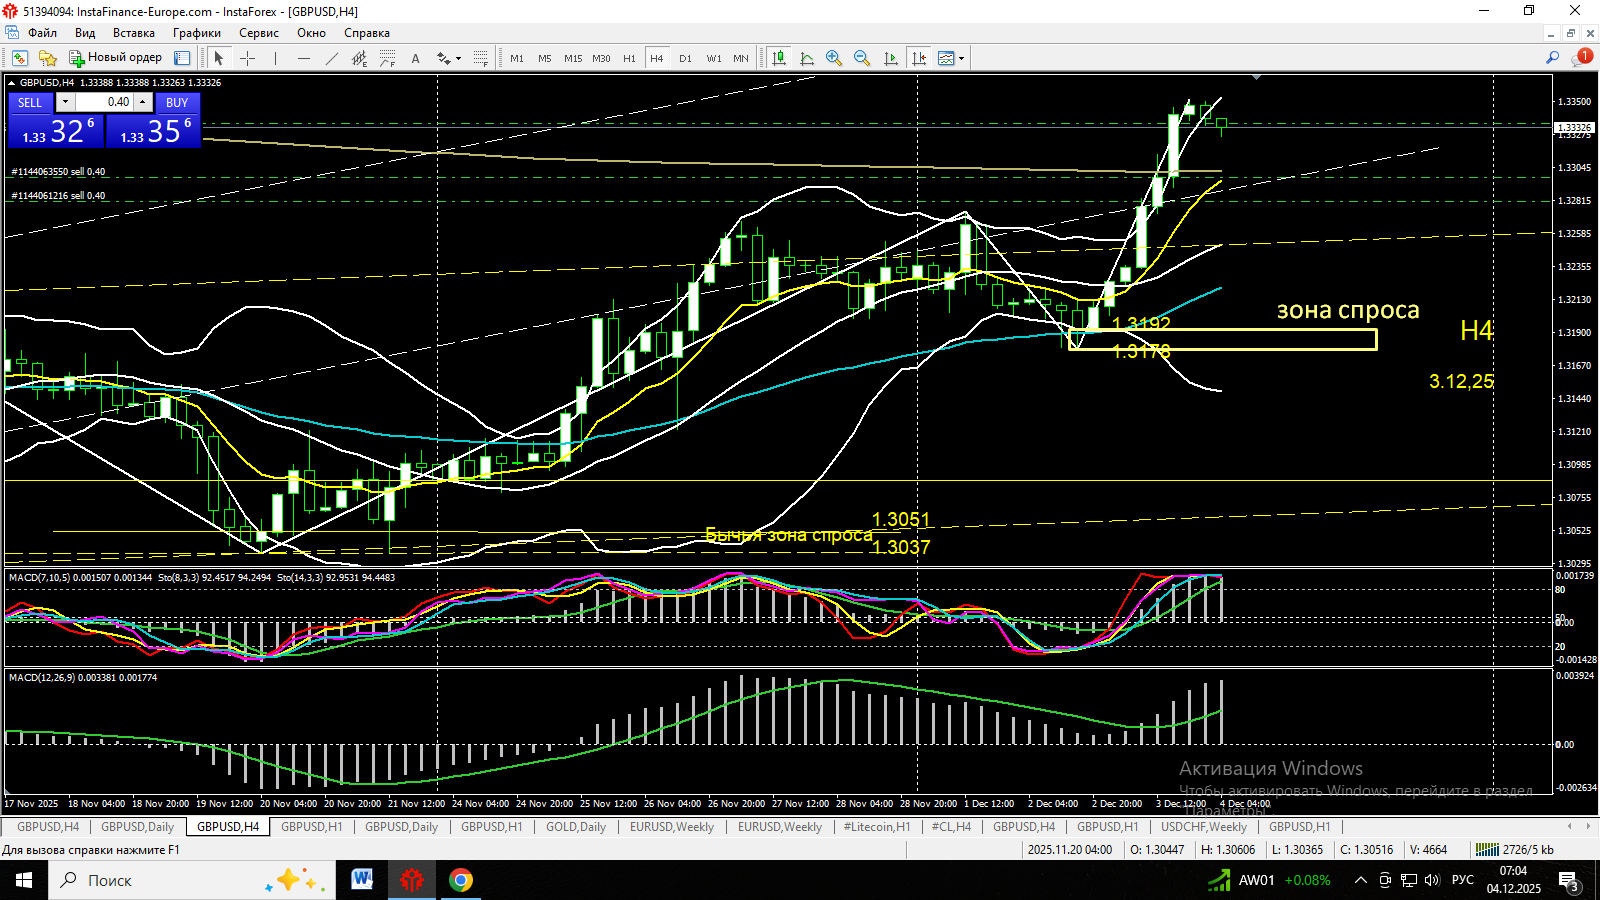Select the vertical line drawing tool
Image resolution: width=1600 pixels, height=900 pixels.
coord(275,58)
